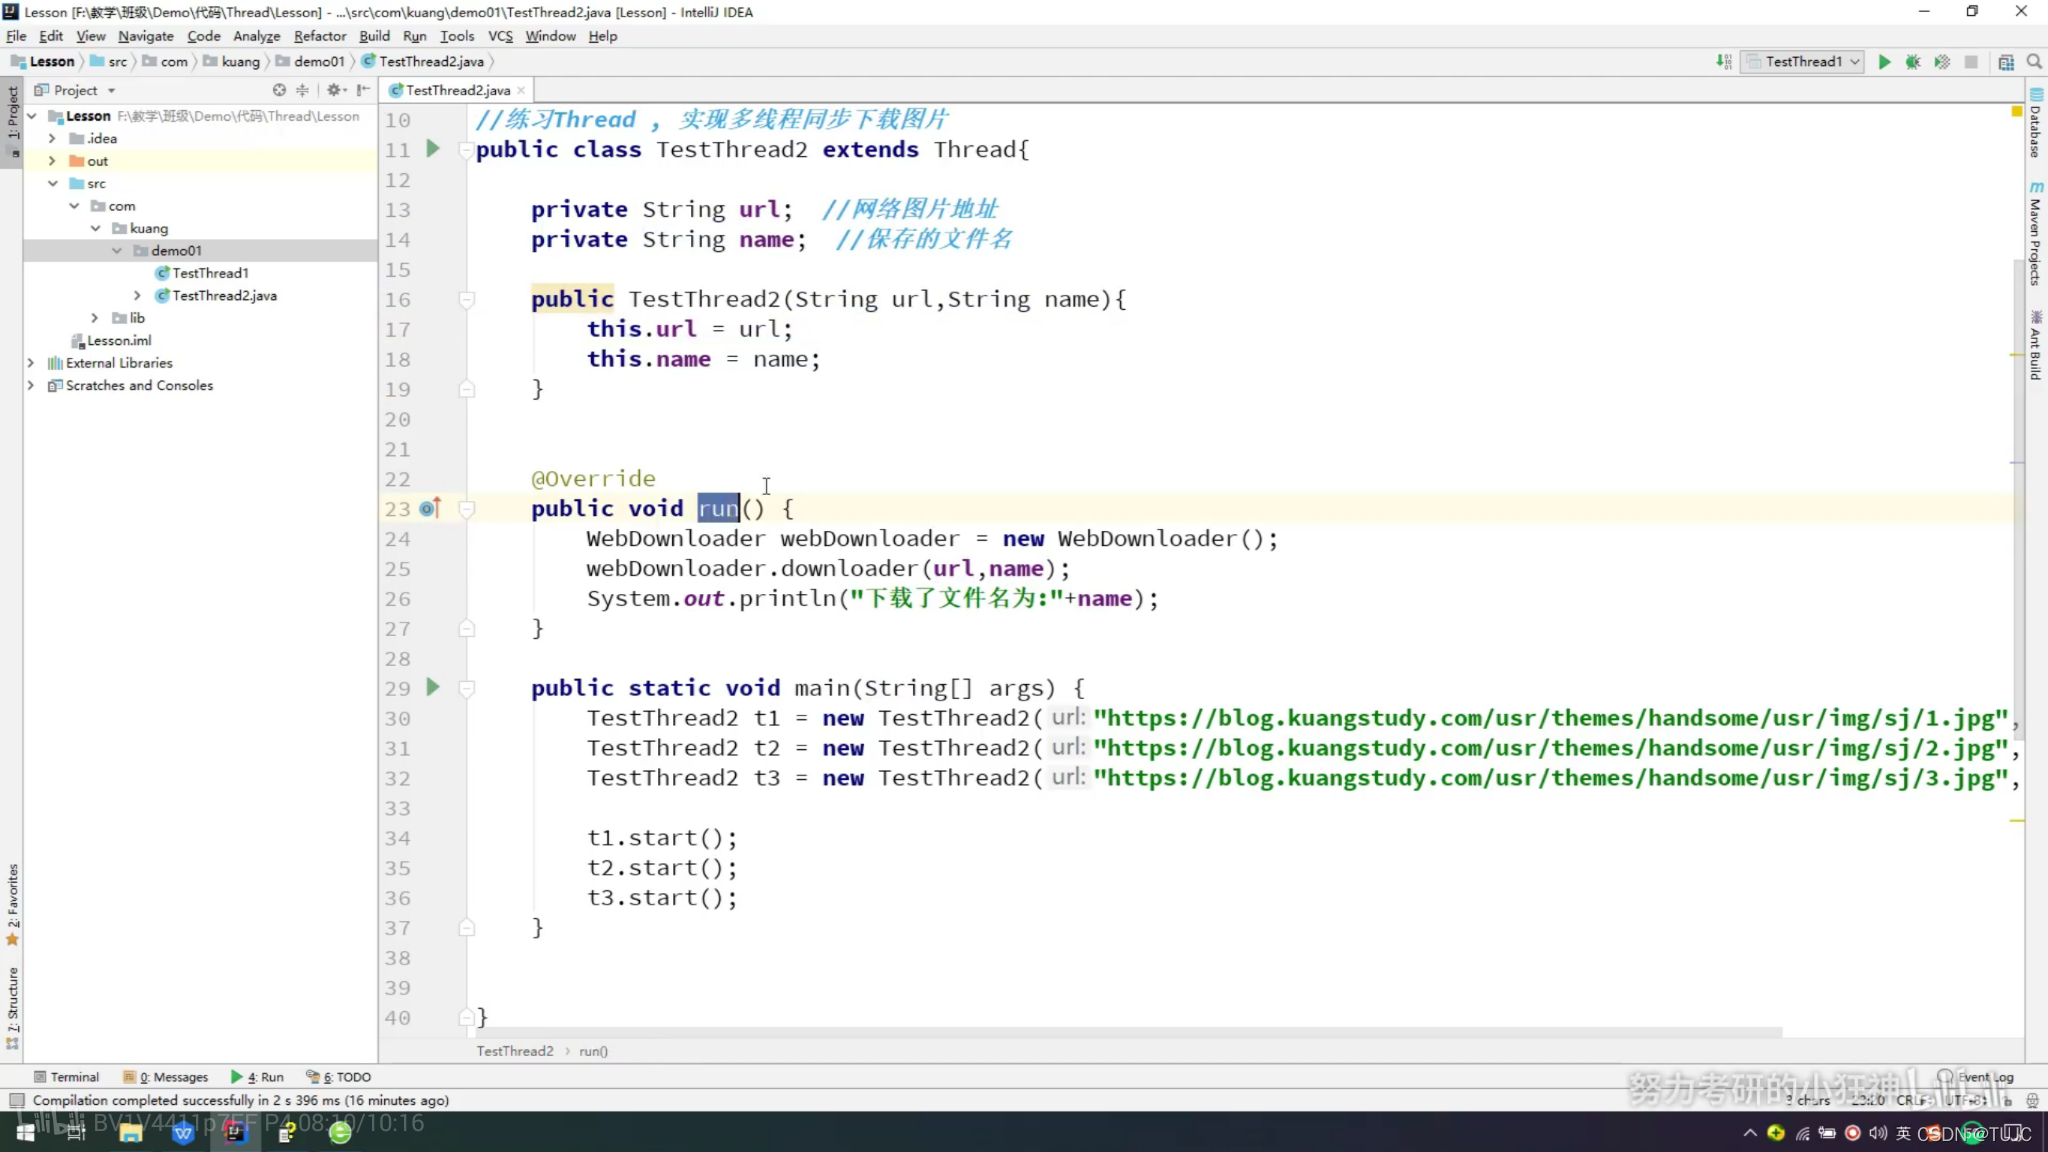Open Project panel settings gear icon
2048x1152 pixels.
336,90
